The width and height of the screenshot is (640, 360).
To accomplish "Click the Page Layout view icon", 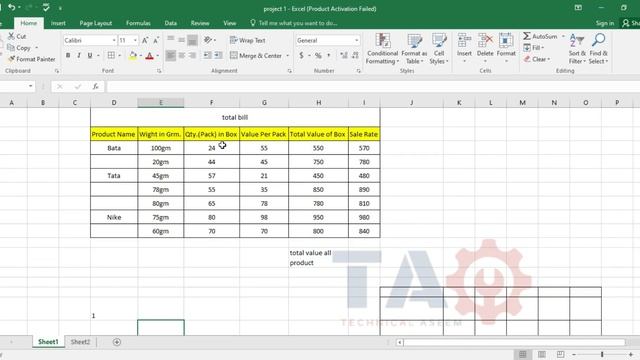I will 542,354.
